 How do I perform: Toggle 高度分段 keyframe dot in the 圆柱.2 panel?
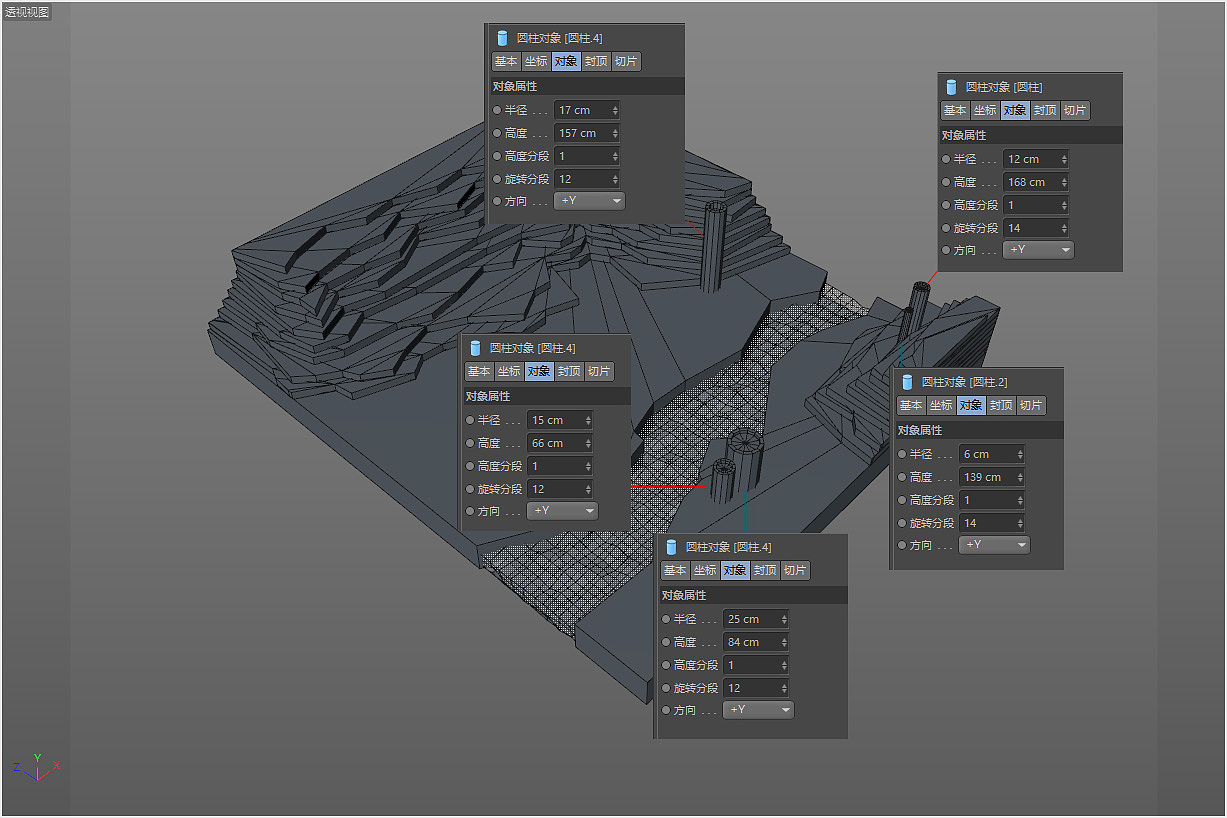(x=902, y=500)
